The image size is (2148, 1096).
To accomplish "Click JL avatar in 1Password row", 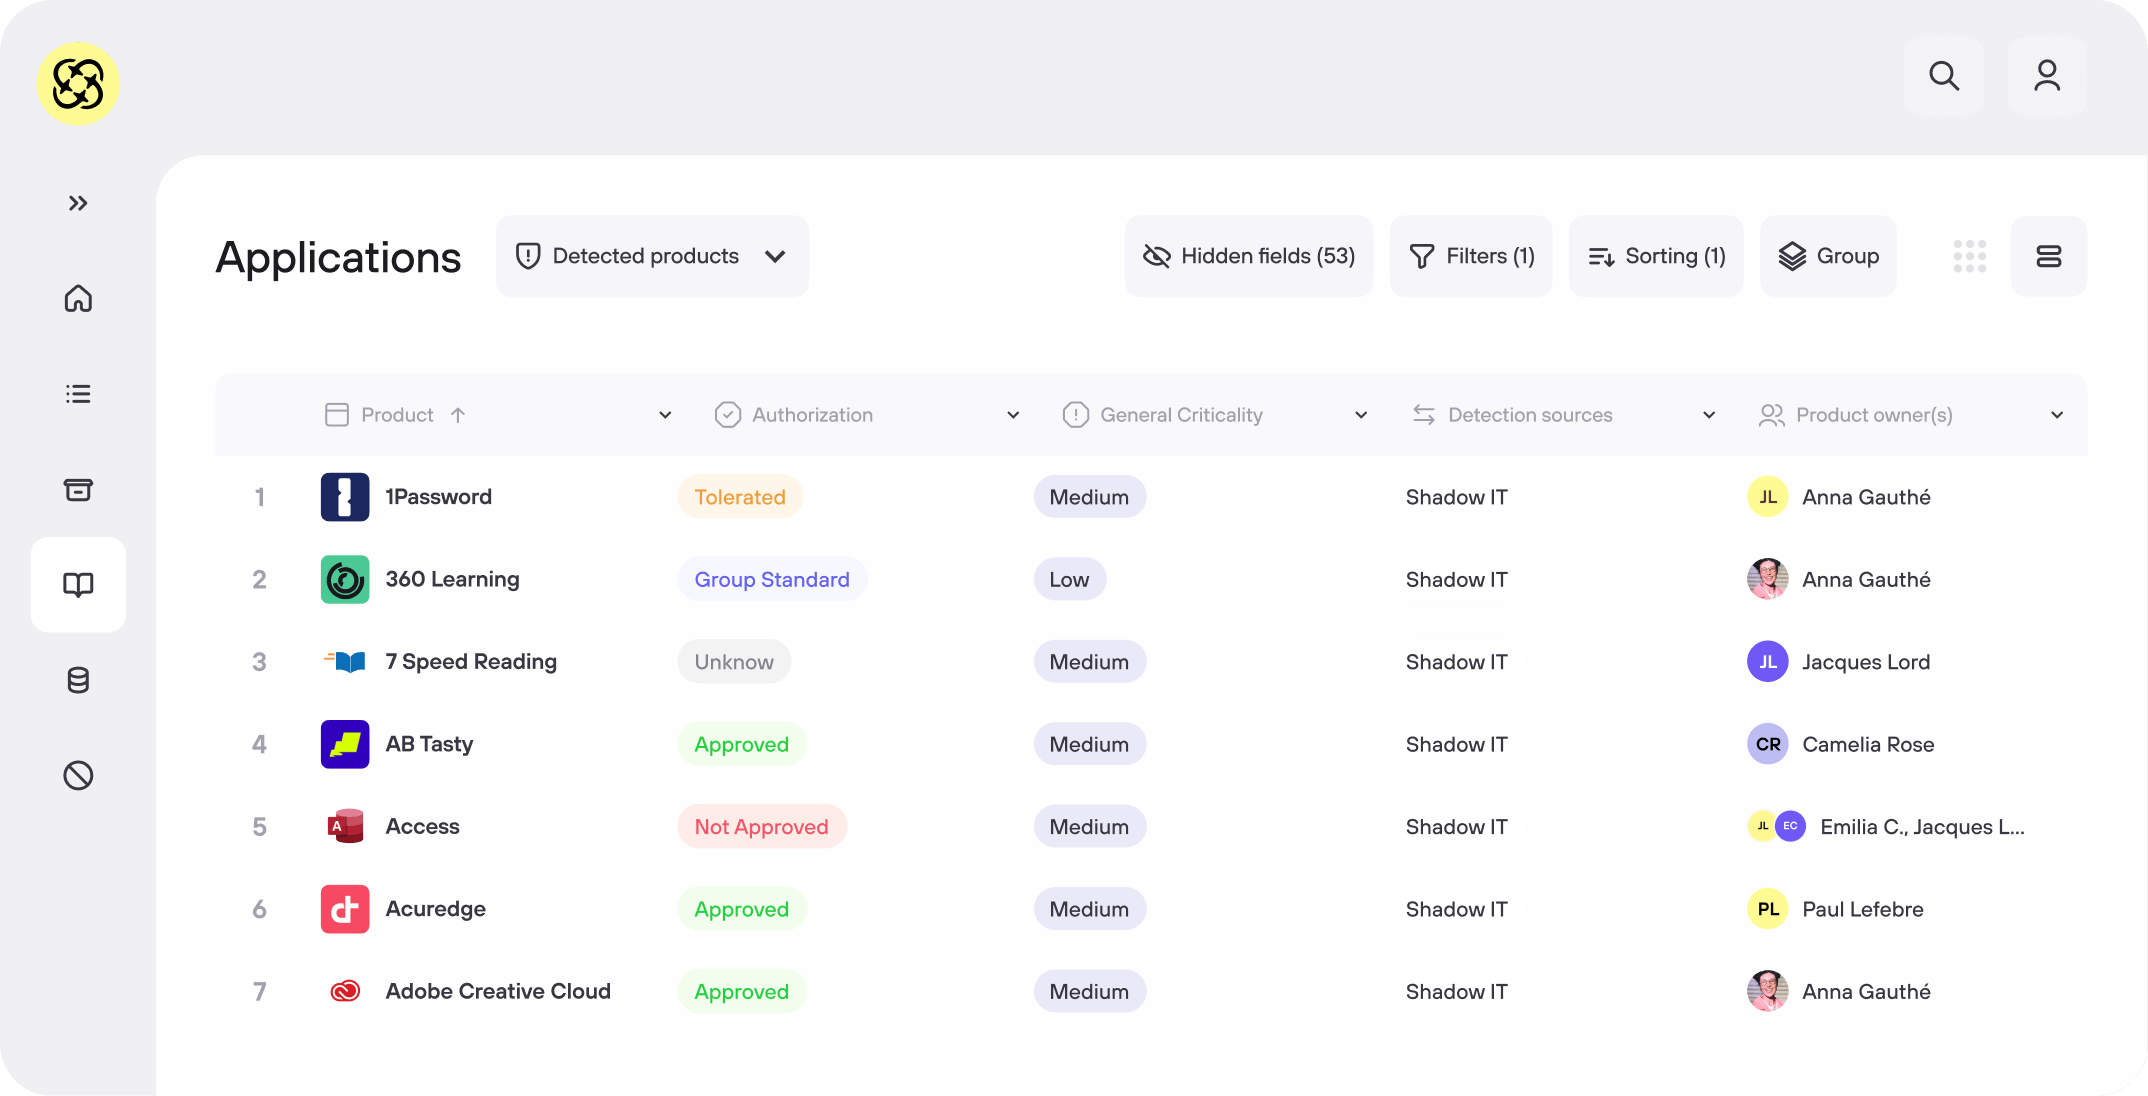I will (x=1768, y=497).
